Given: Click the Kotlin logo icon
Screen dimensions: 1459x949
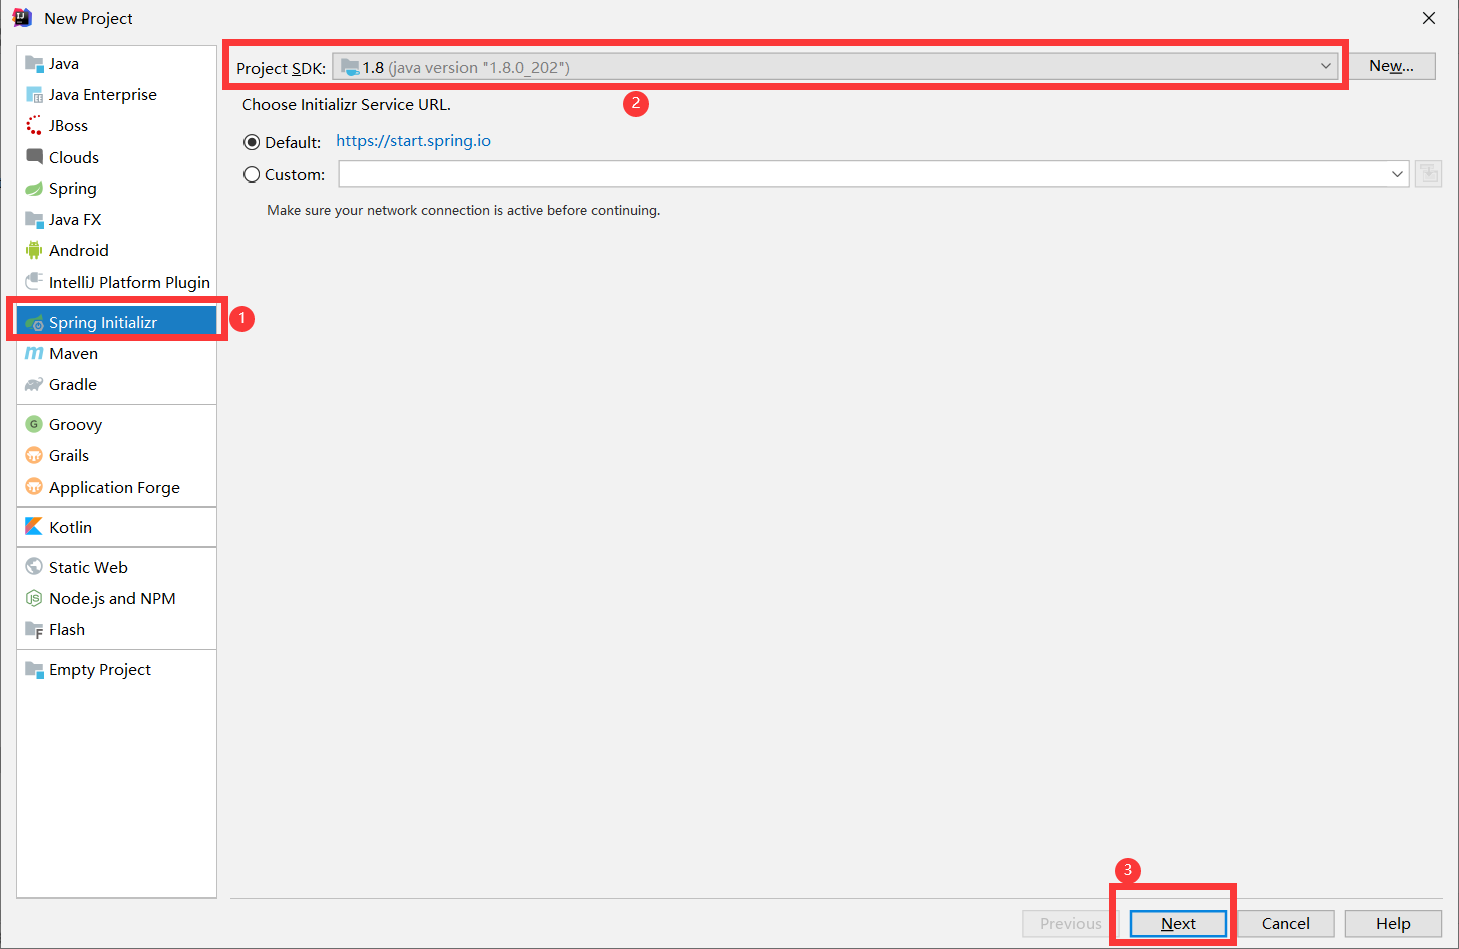Looking at the screenshot, I should pyautogui.click(x=34, y=527).
